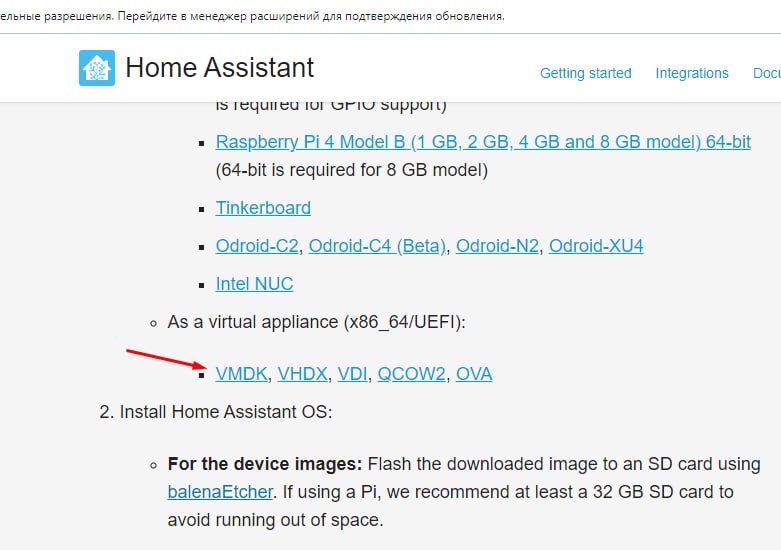Click the Home Assistant house logo icon
Viewport: 781px width, 550px height.
(x=97, y=68)
